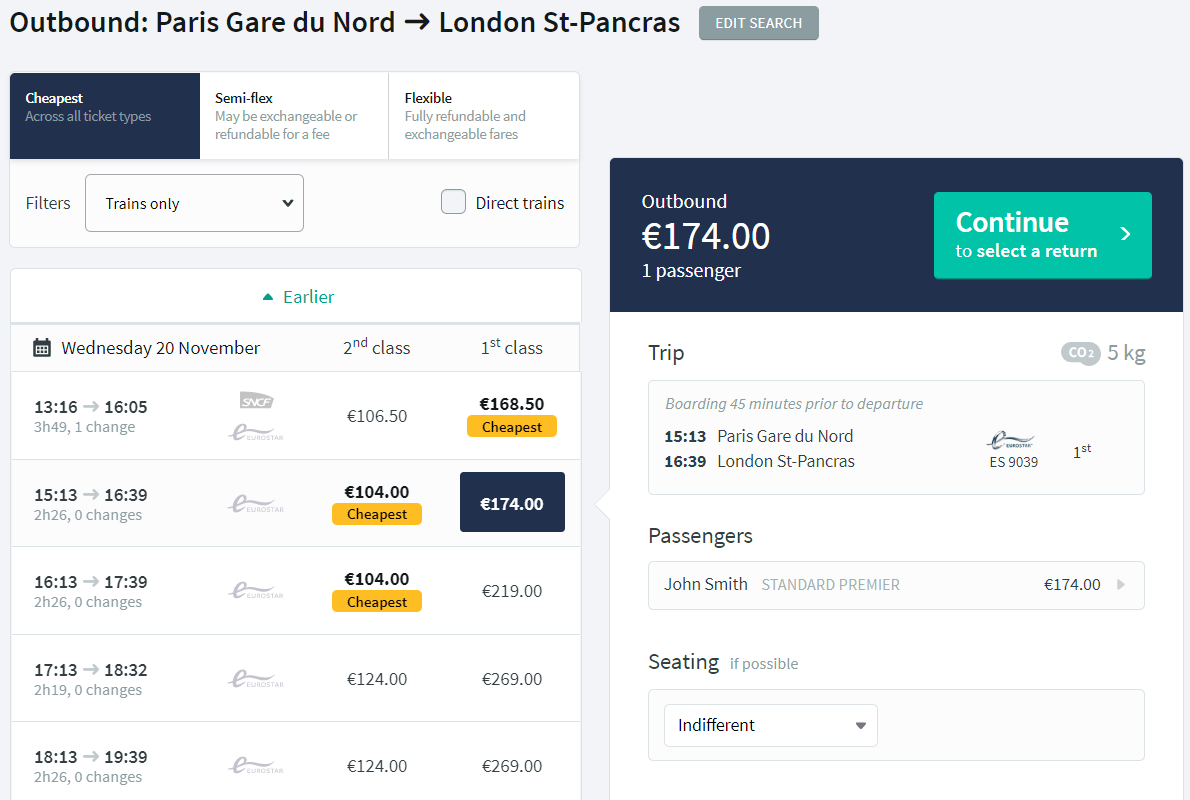Enable the Direct trains checkbox
Image resolution: width=1190 pixels, height=800 pixels.
pyautogui.click(x=454, y=203)
